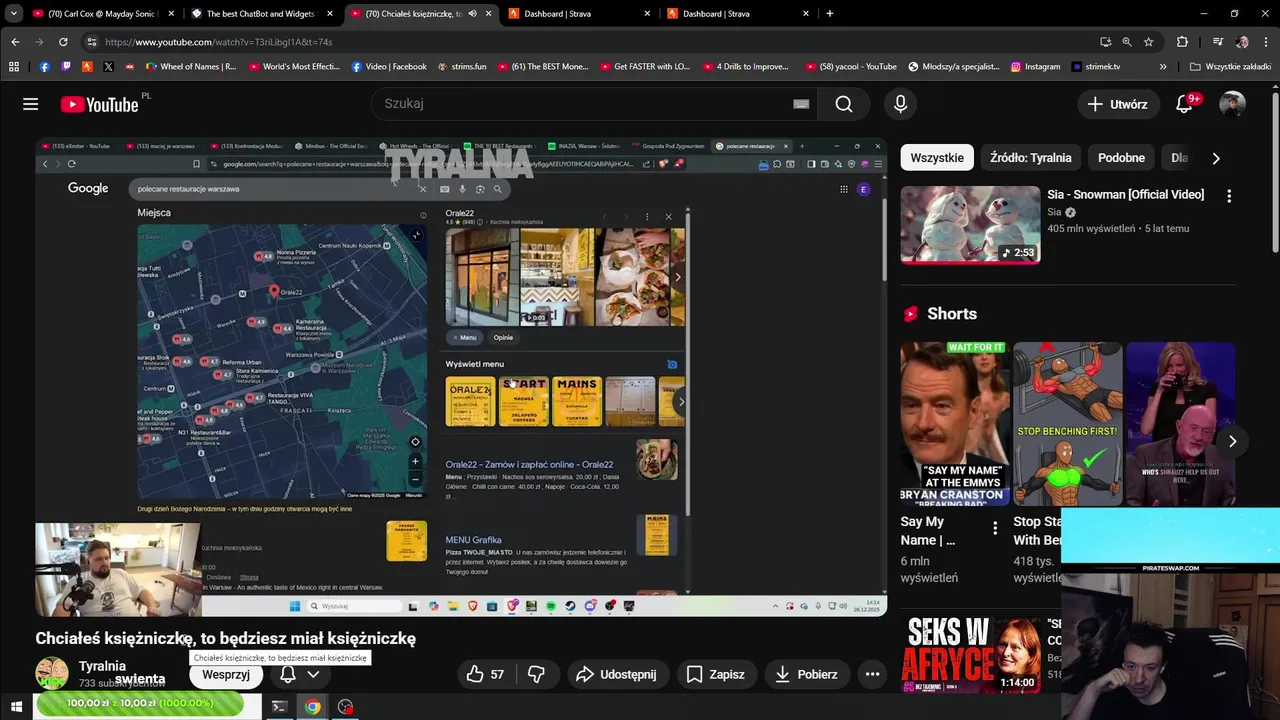Open options menu for Say My Name short

coord(994,528)
